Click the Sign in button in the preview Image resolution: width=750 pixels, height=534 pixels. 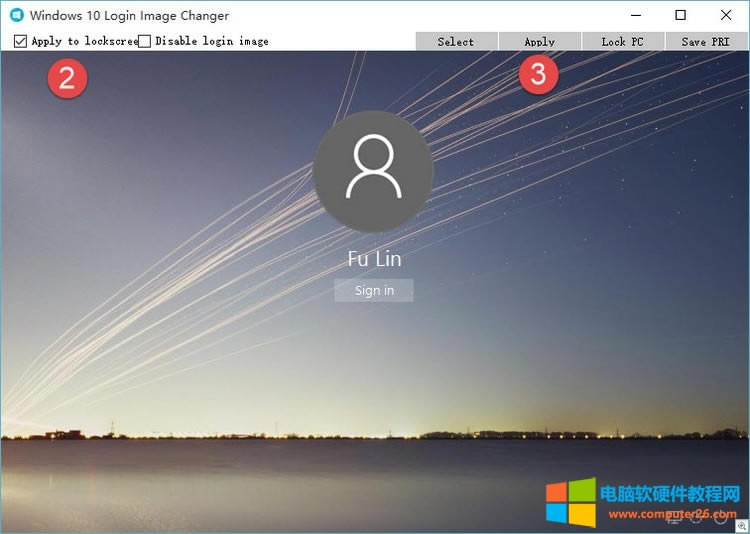[x=374, y=290]
